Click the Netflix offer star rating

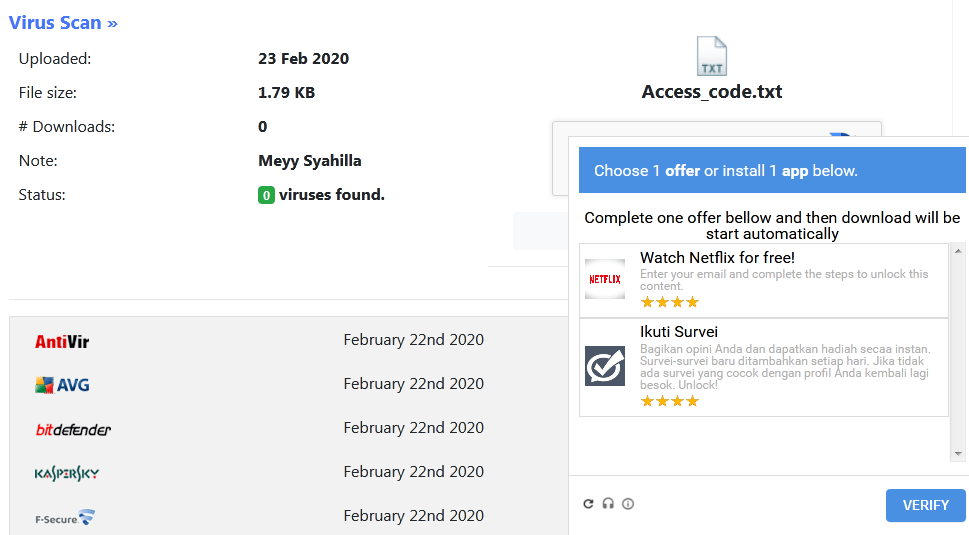pyautogui.click(x=669, y=302)
